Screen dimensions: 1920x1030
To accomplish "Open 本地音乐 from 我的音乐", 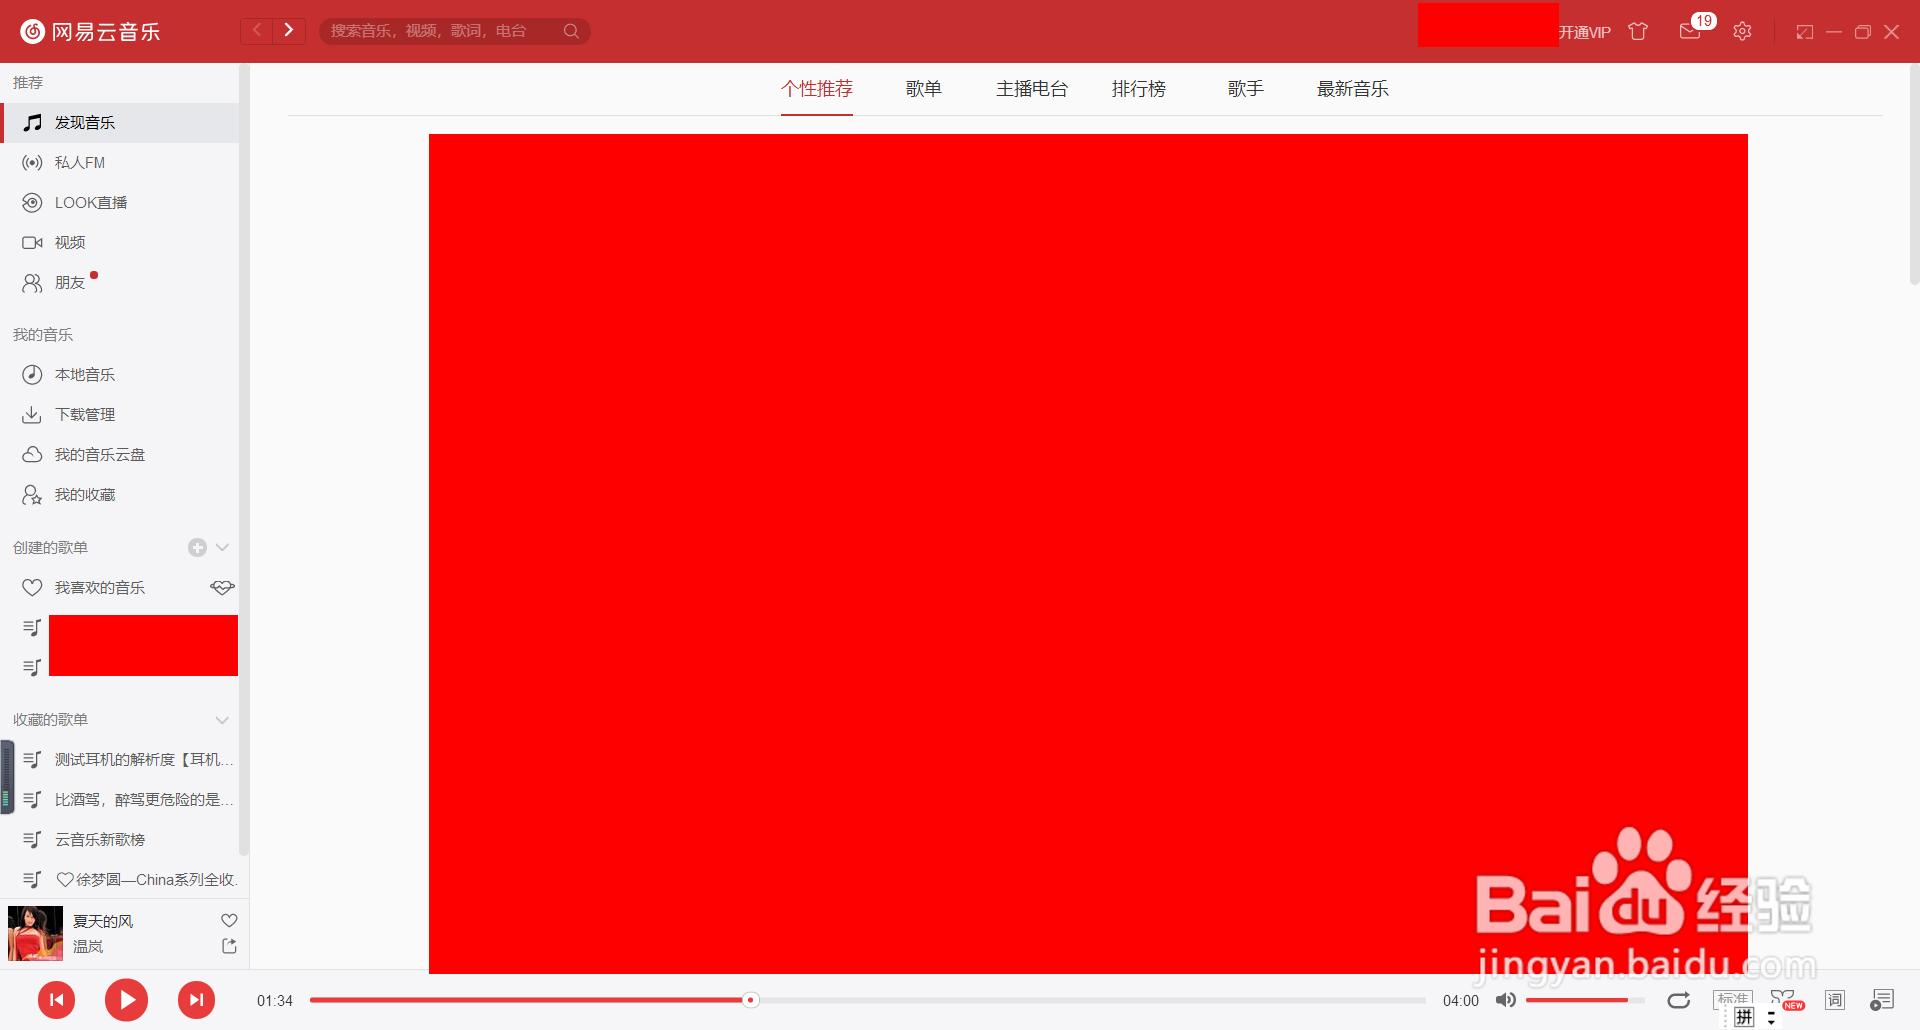I will click(84, 374).
